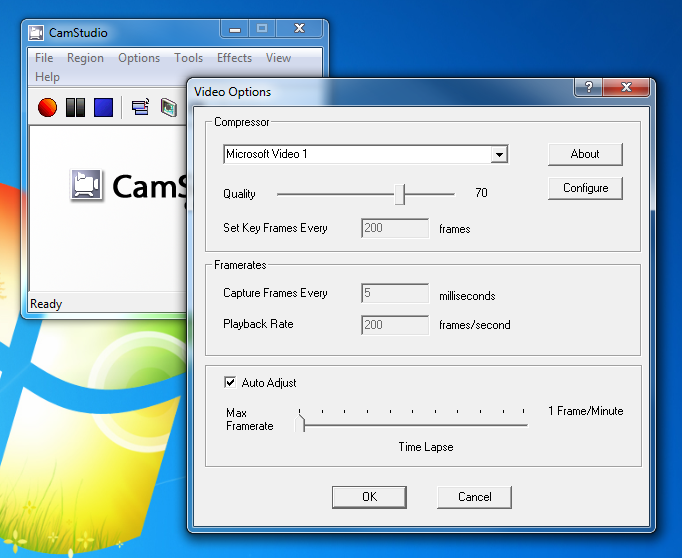Confirm settings with the OK button

[369, 497]
